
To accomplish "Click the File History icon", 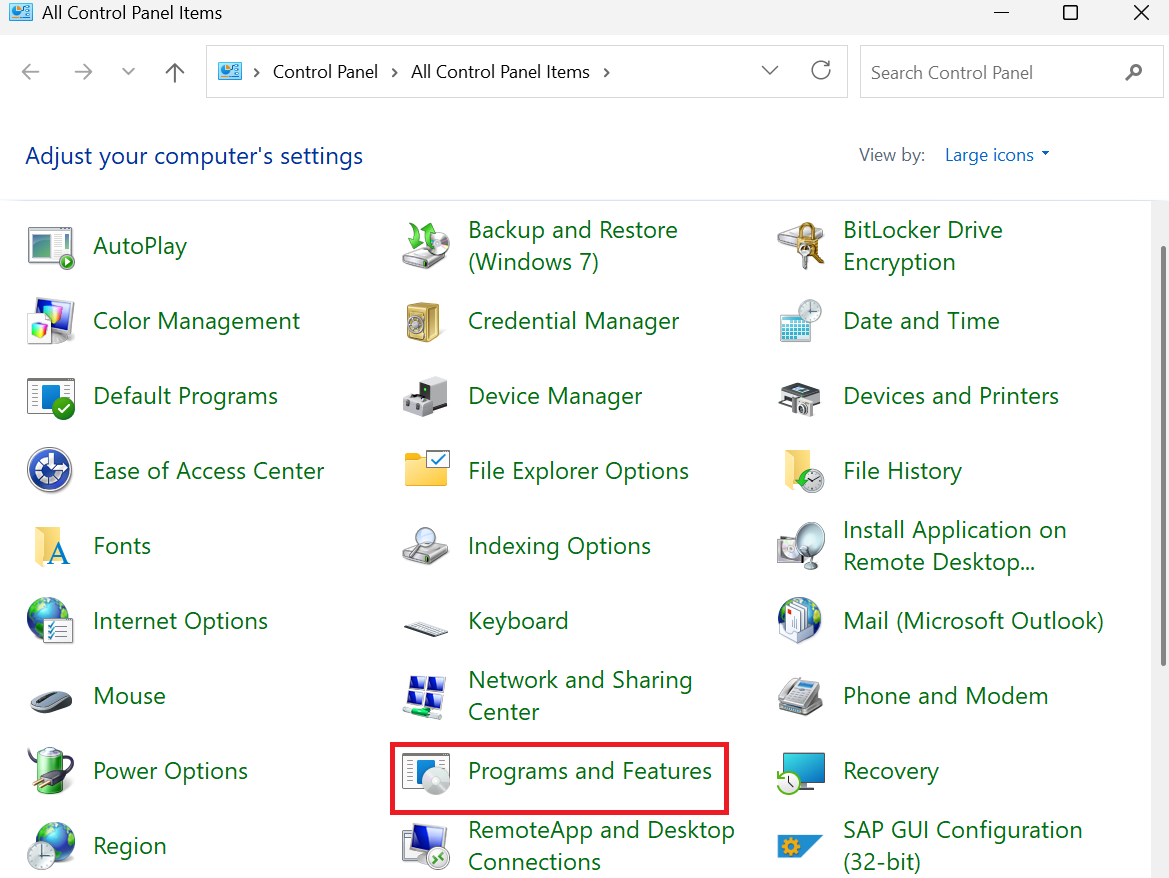I will point(804,471).
